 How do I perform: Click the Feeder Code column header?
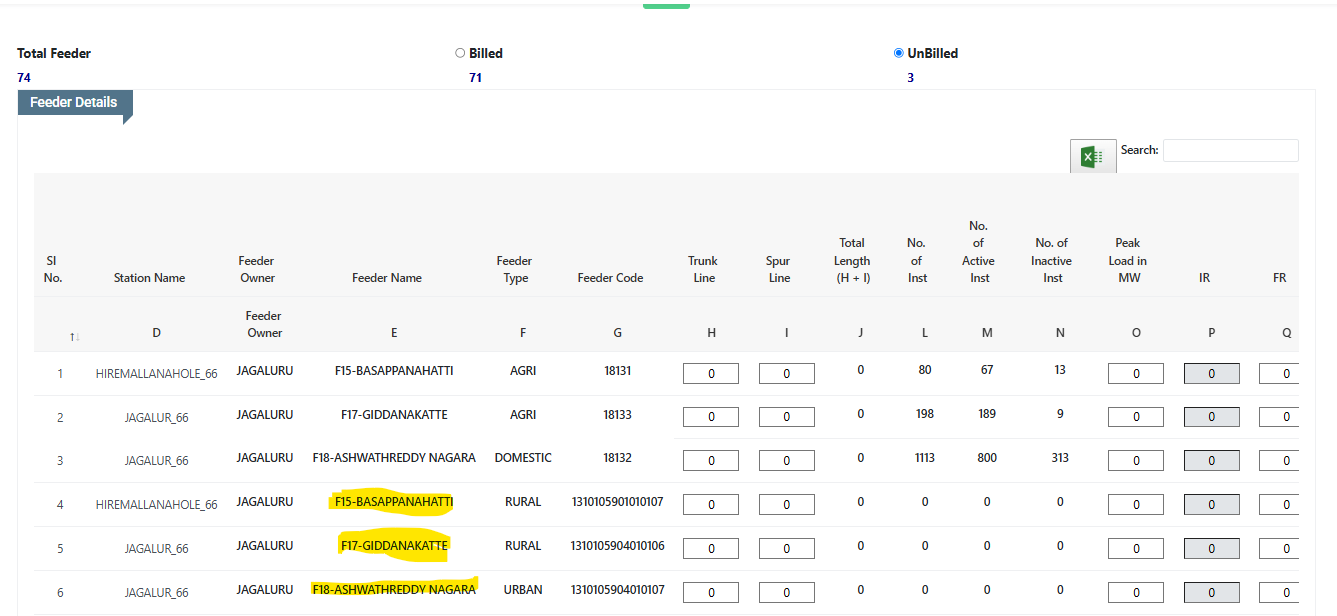point(610,278)
